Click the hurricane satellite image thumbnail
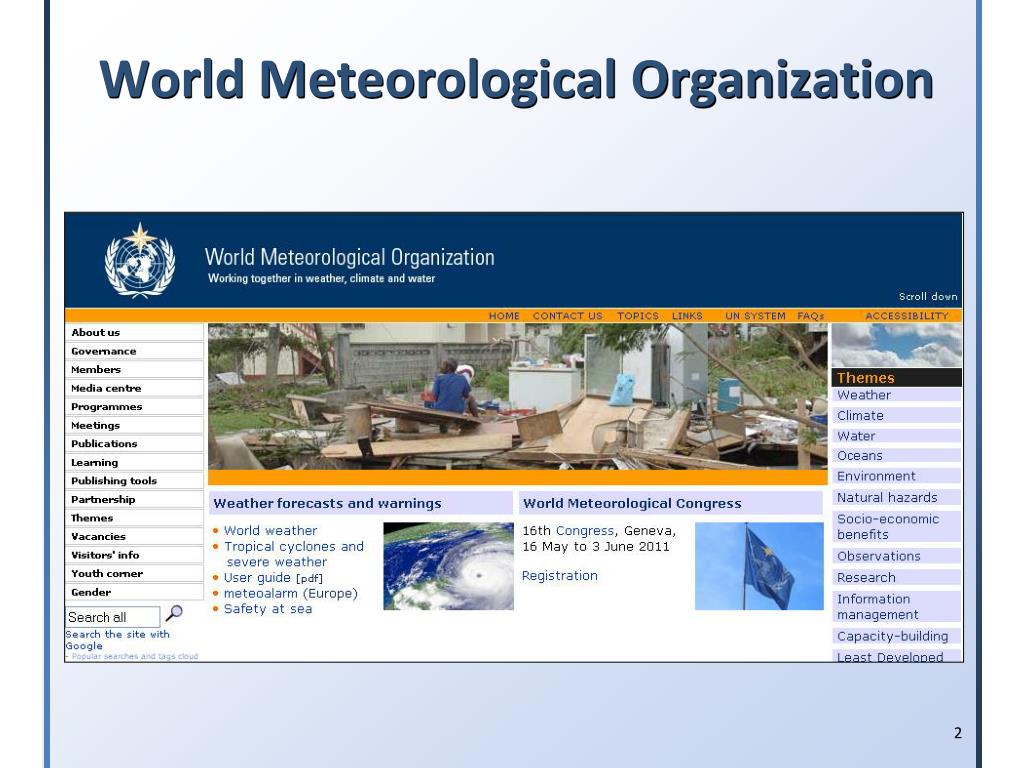 tap(448, 566)
